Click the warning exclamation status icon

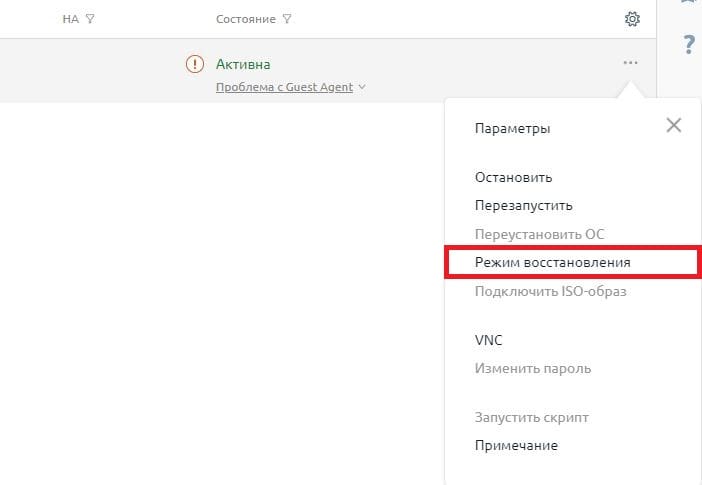coord(195,64)
